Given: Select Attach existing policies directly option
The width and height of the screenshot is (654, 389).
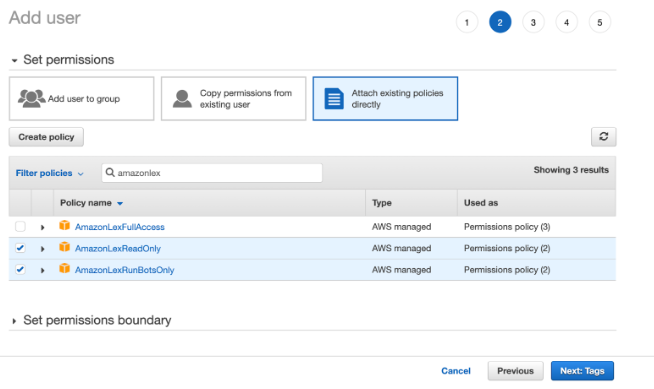Looking at the screenshot, I should coord(385,98).
